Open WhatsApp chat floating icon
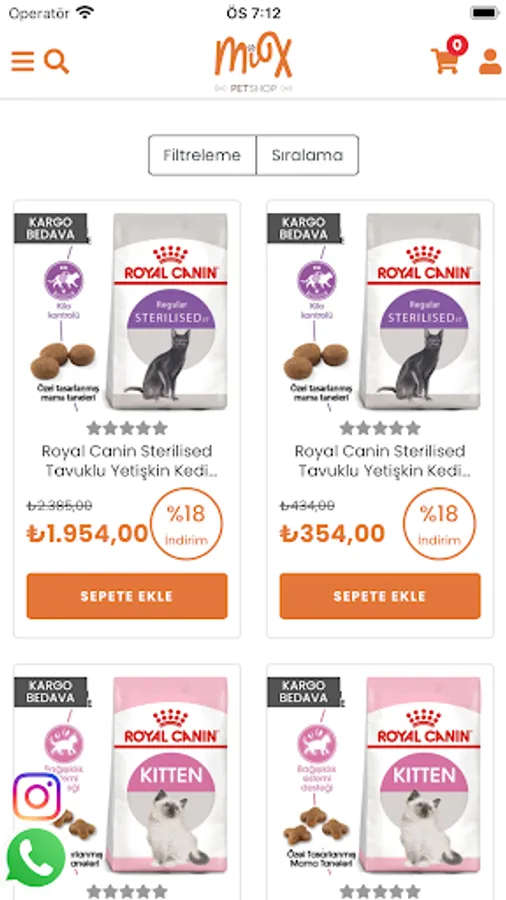The image size is (506, 900). pyautogui.click(x=36, y=858)
